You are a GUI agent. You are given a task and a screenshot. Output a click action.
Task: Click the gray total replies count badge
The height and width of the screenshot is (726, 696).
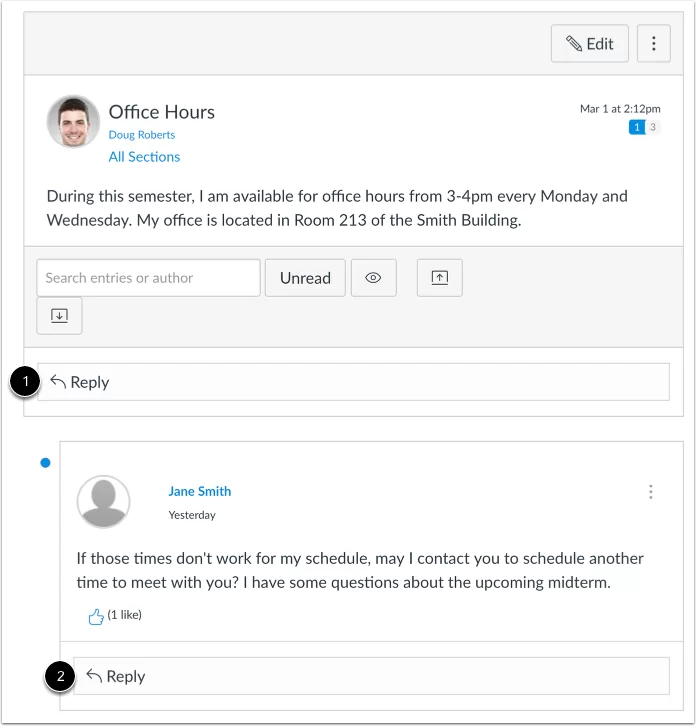(653, 127)
